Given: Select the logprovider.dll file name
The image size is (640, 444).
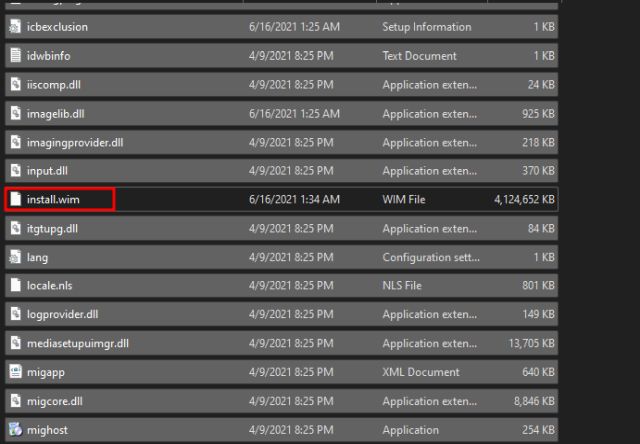Looking at the screenshot, I should point(65,315).
